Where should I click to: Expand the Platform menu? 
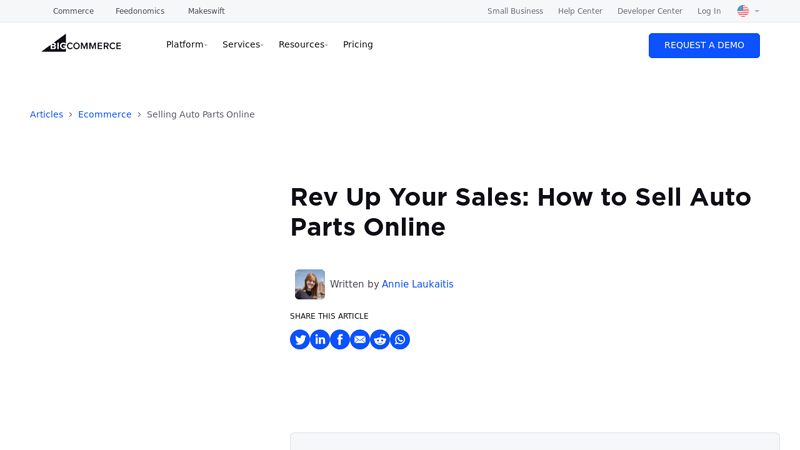(x=186, y=44)
